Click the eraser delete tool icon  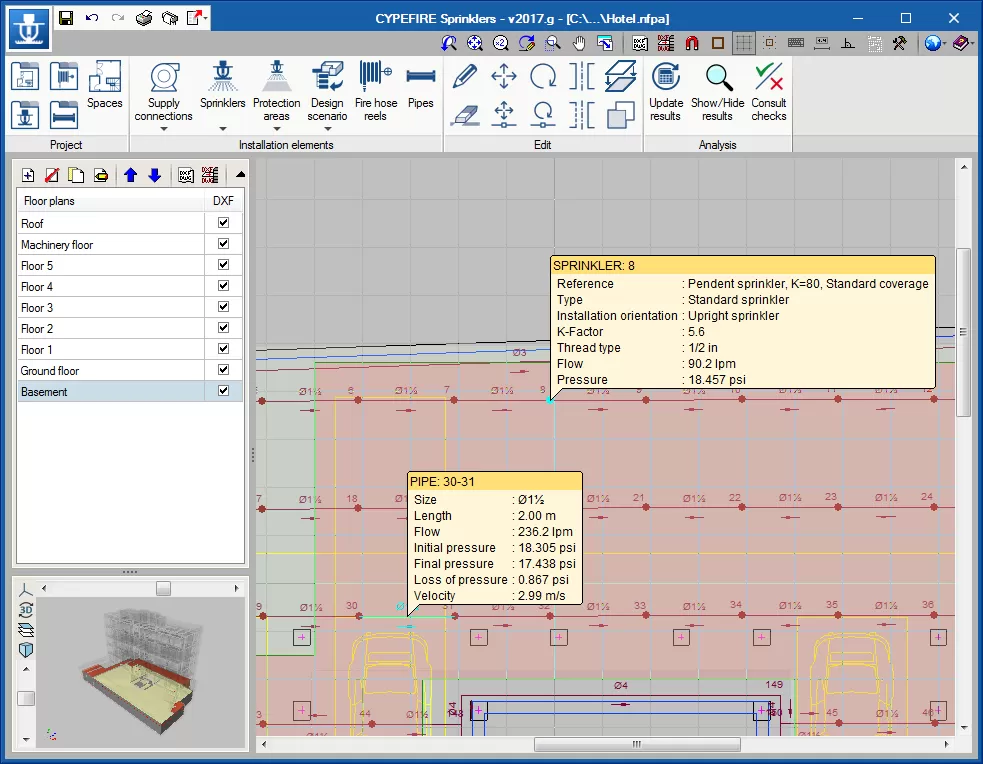(465, 115)
